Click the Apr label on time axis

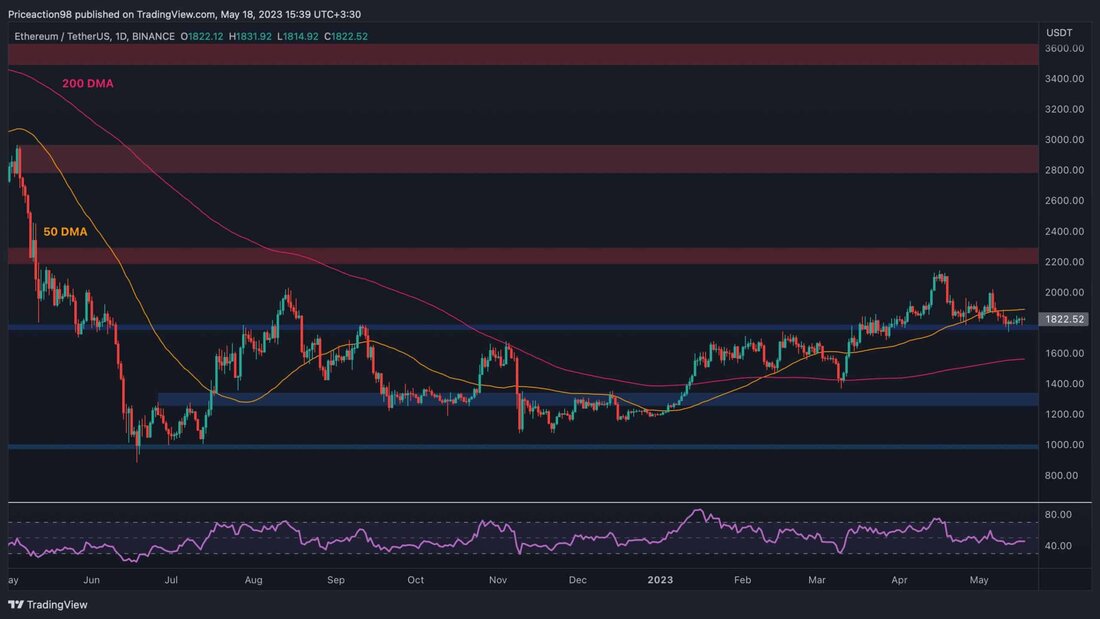tap(899, 580)
